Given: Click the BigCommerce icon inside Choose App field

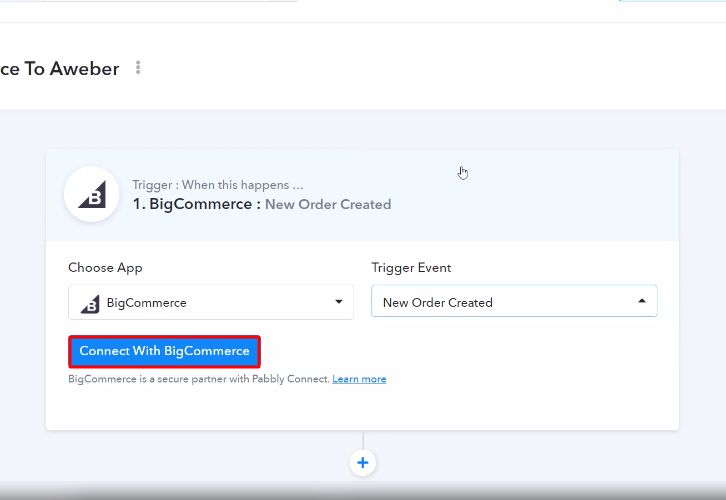Looking at the screenshot, I should 90,304.
